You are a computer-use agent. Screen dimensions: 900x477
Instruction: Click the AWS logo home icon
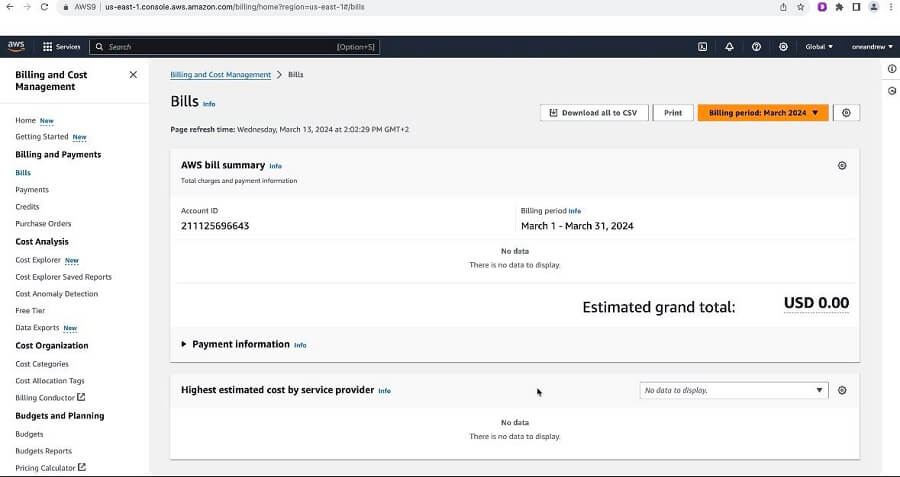[x=16, y=46]
